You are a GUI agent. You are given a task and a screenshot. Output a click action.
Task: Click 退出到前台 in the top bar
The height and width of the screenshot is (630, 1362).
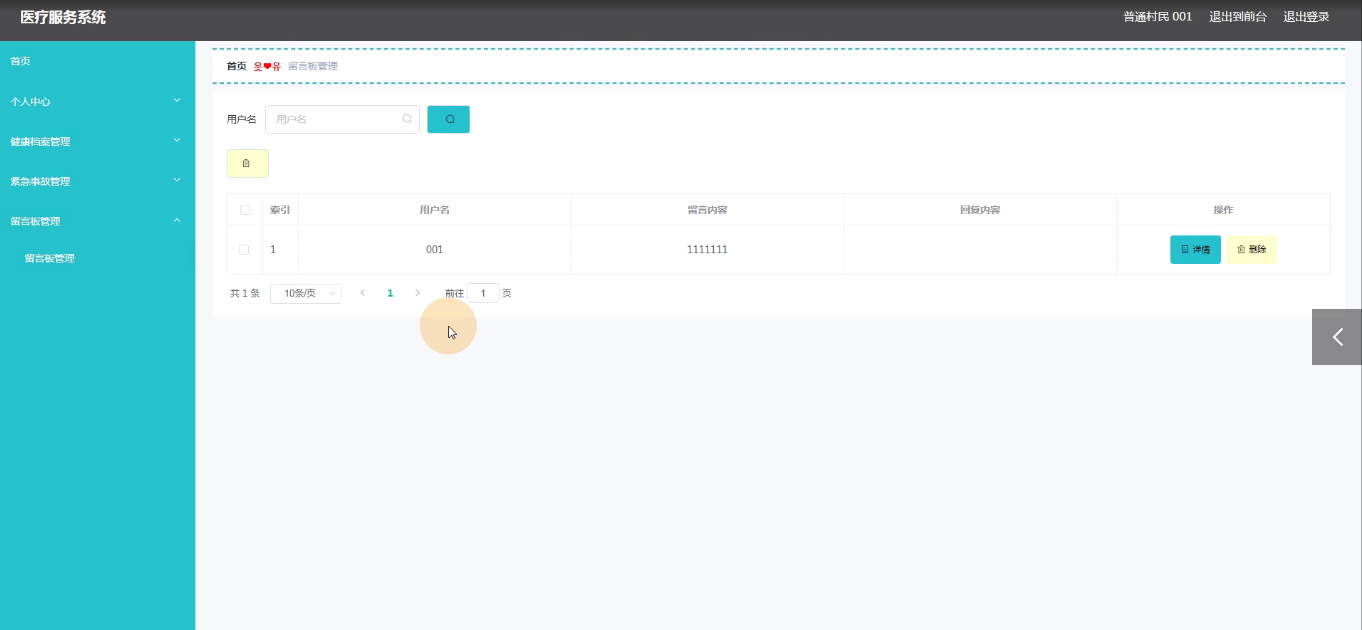click(x=1237, y=17)
